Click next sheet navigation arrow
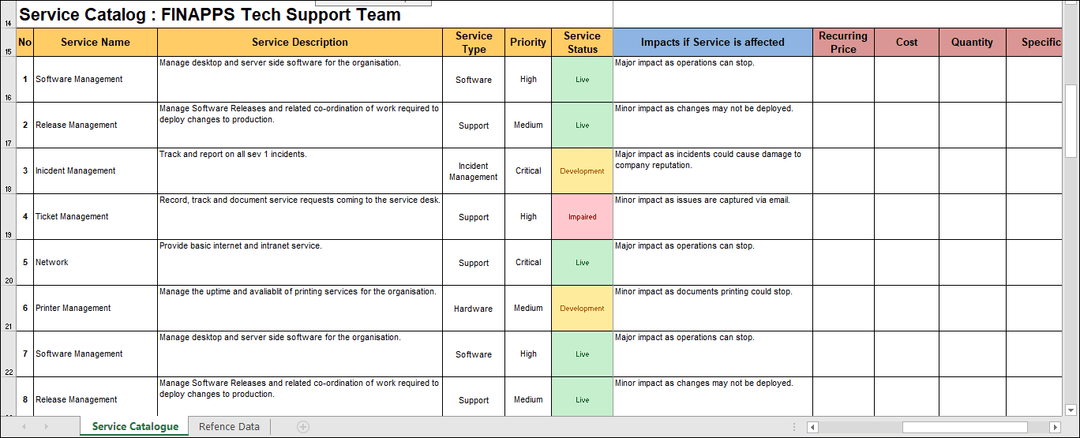This screenshot has width=1080, height=438. (47, 427)
